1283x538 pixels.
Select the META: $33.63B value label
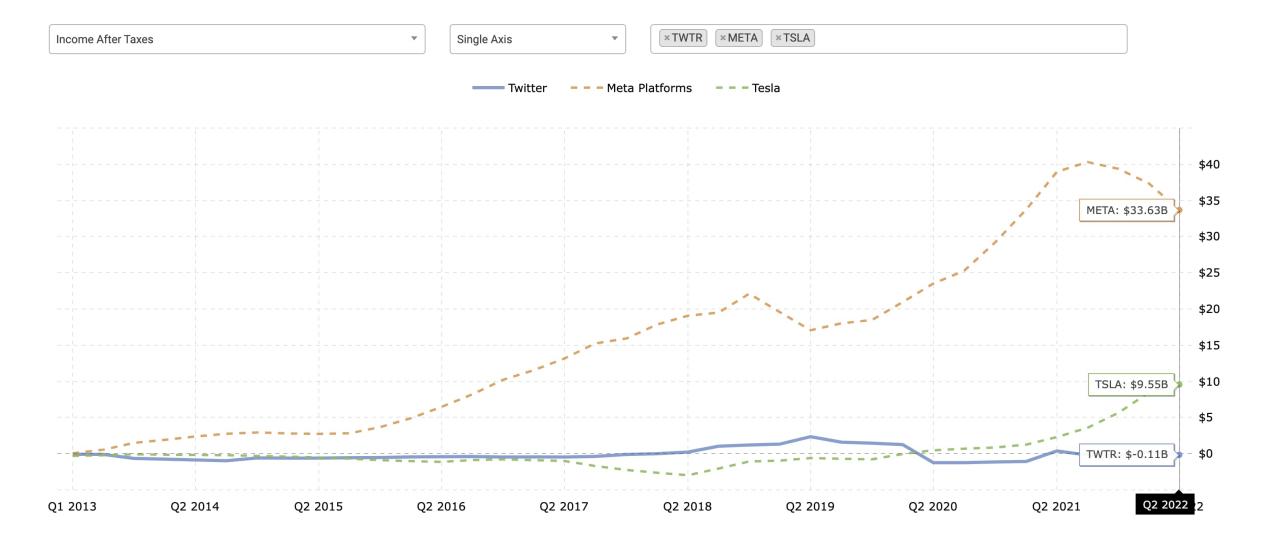pyautogui.click(x=1126, y=210)
